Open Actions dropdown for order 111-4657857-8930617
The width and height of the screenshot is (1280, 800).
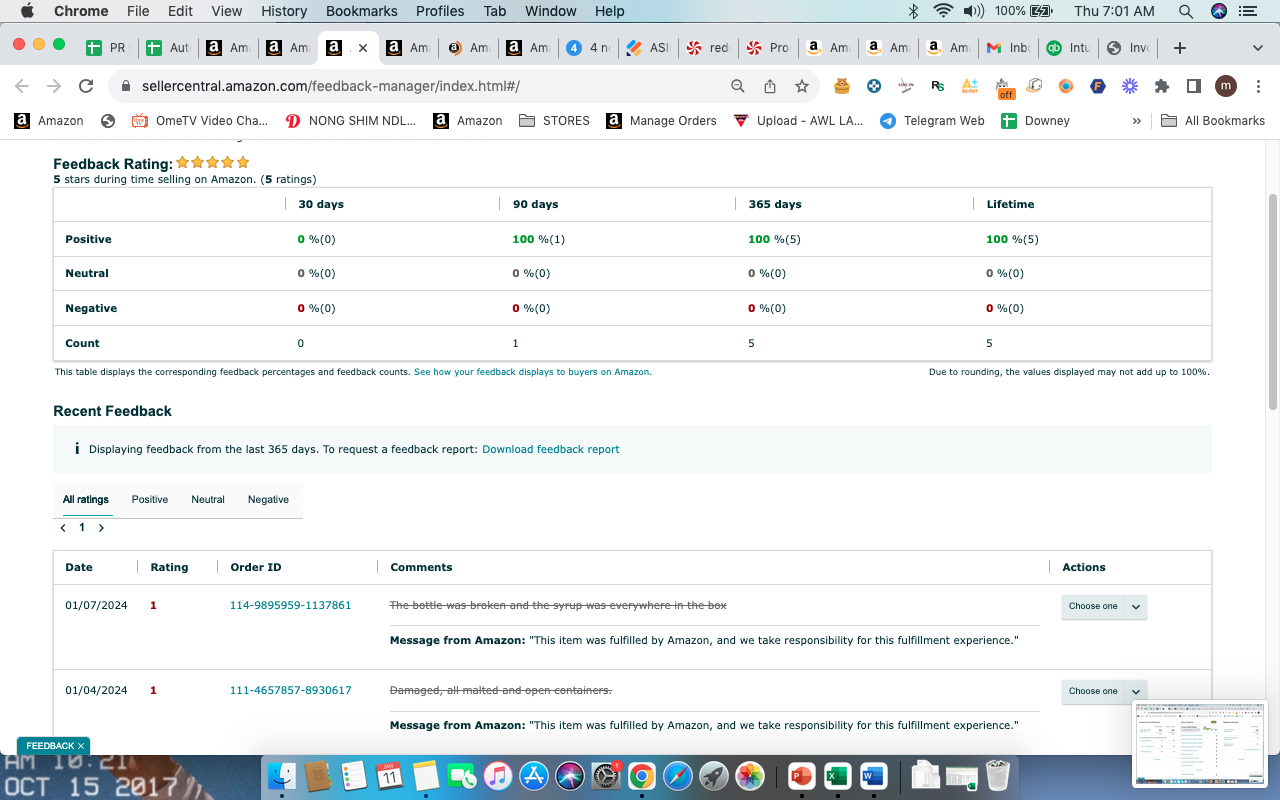click(1104, 691)
